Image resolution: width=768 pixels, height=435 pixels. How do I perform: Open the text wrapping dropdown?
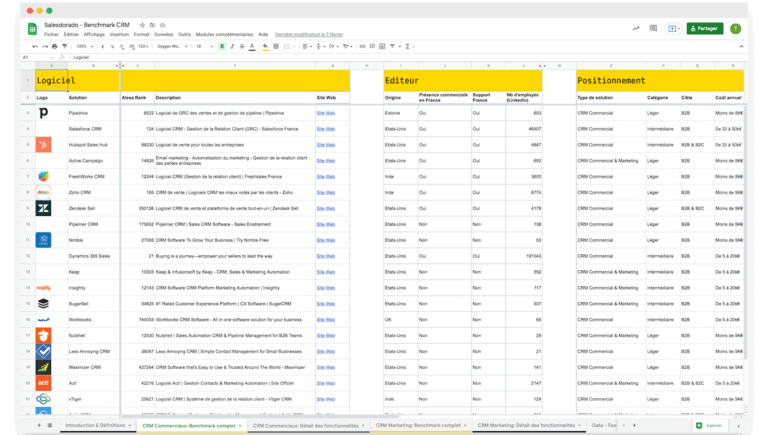tap(333, 47)
